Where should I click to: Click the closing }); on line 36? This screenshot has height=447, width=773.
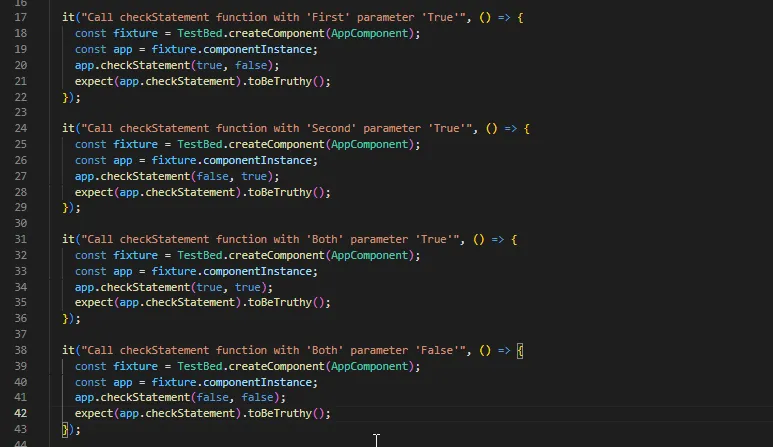pyautogui.click(x=71, y=318)
